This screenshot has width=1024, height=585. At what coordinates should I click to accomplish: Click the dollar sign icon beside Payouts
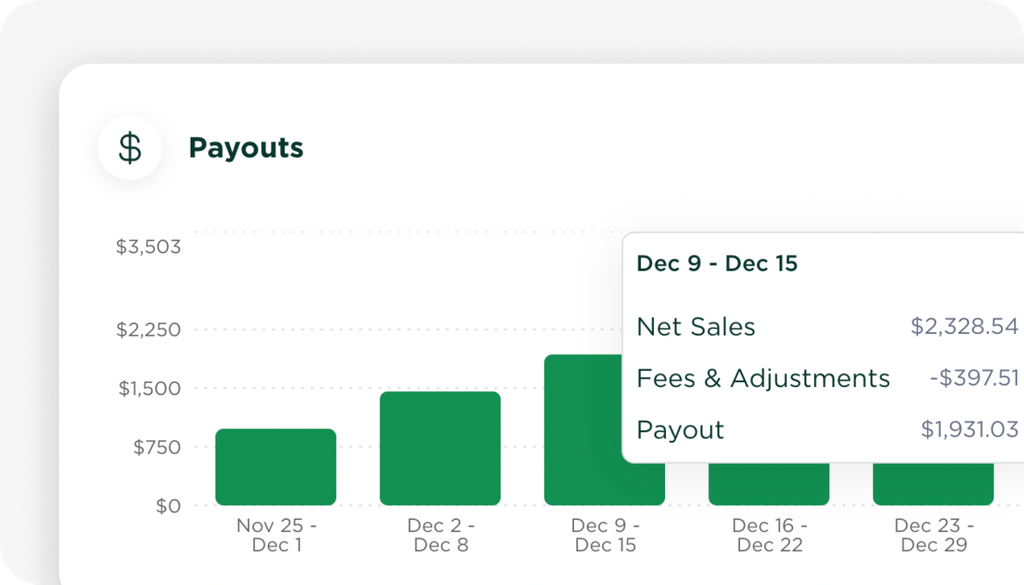tap(130, 148)
